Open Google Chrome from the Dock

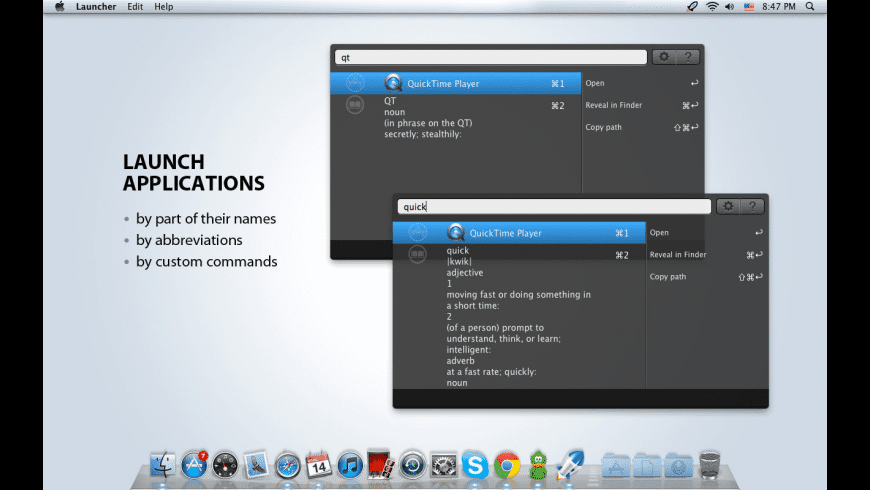[507, 465]
